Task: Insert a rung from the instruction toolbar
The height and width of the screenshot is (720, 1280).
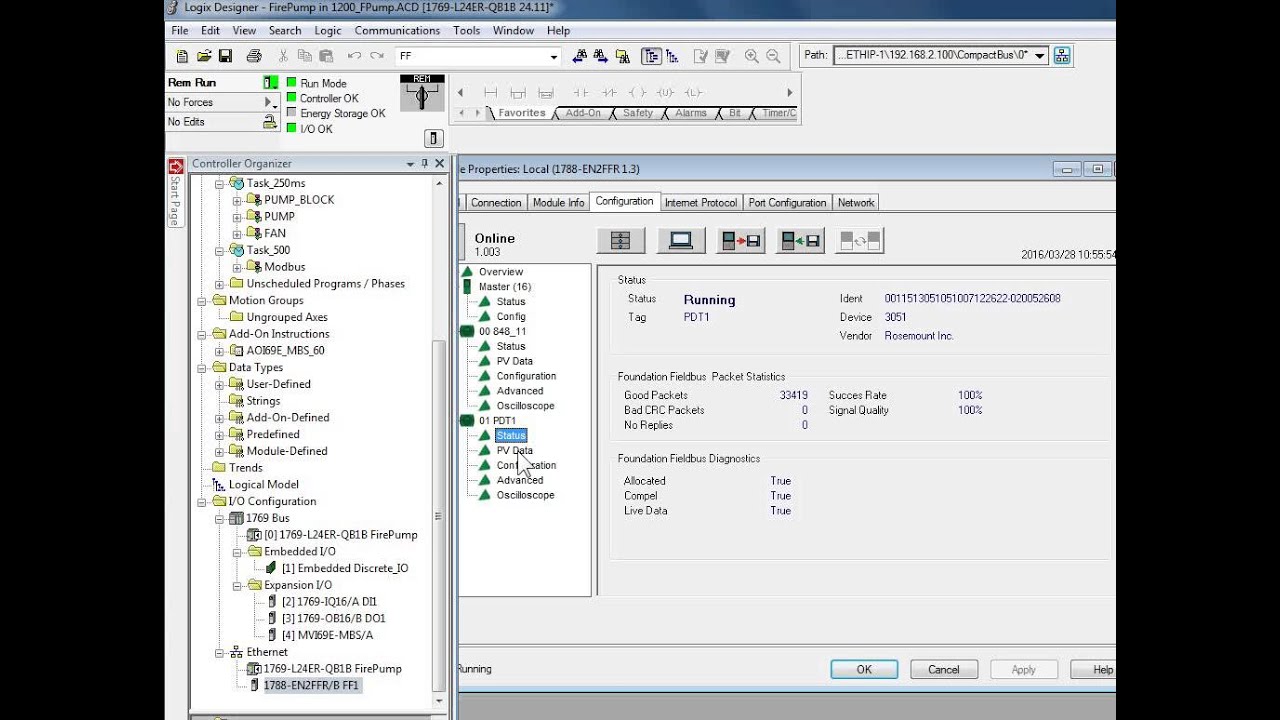Action: coord(490,92)
